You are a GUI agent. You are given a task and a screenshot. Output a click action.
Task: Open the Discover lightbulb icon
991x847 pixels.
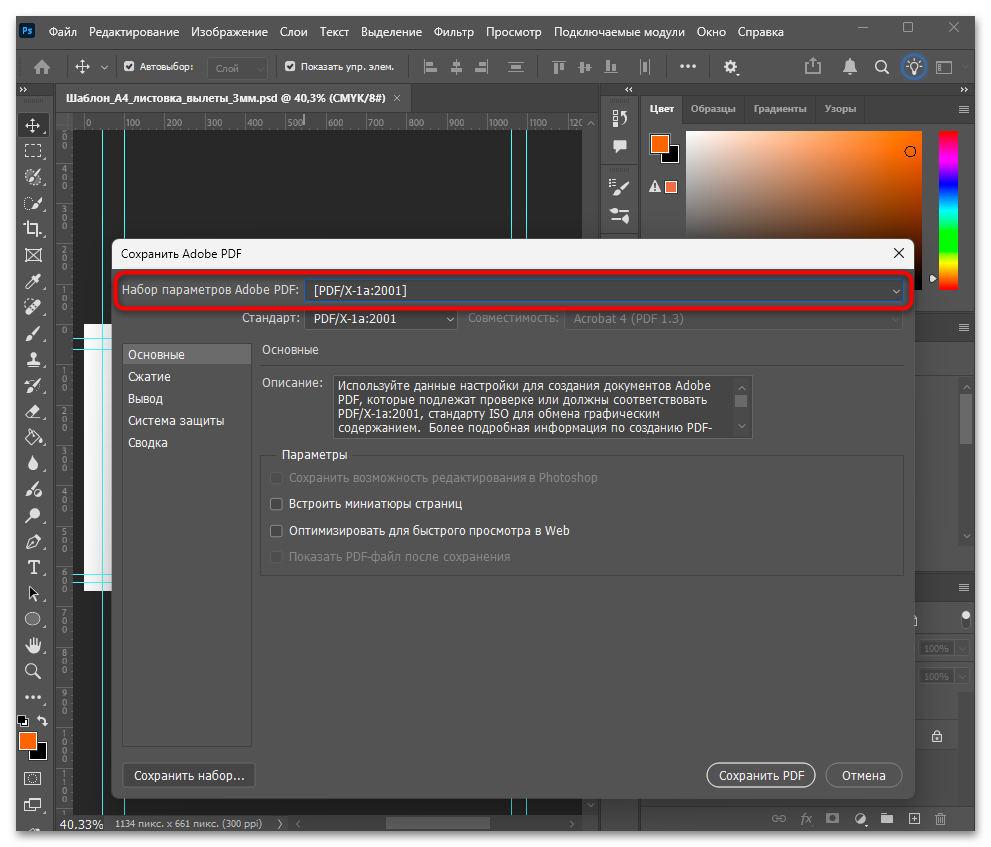pyautogui.click(x=914, y=67)
